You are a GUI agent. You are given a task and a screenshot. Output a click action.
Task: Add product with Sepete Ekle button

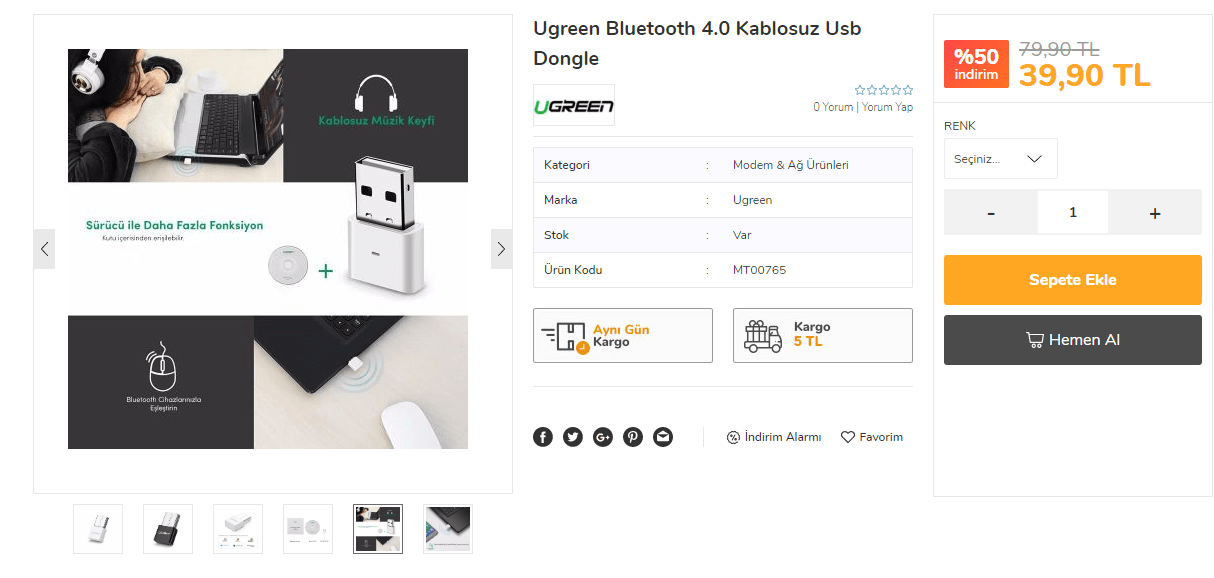pyautogui.click(x=1073, y=280)
